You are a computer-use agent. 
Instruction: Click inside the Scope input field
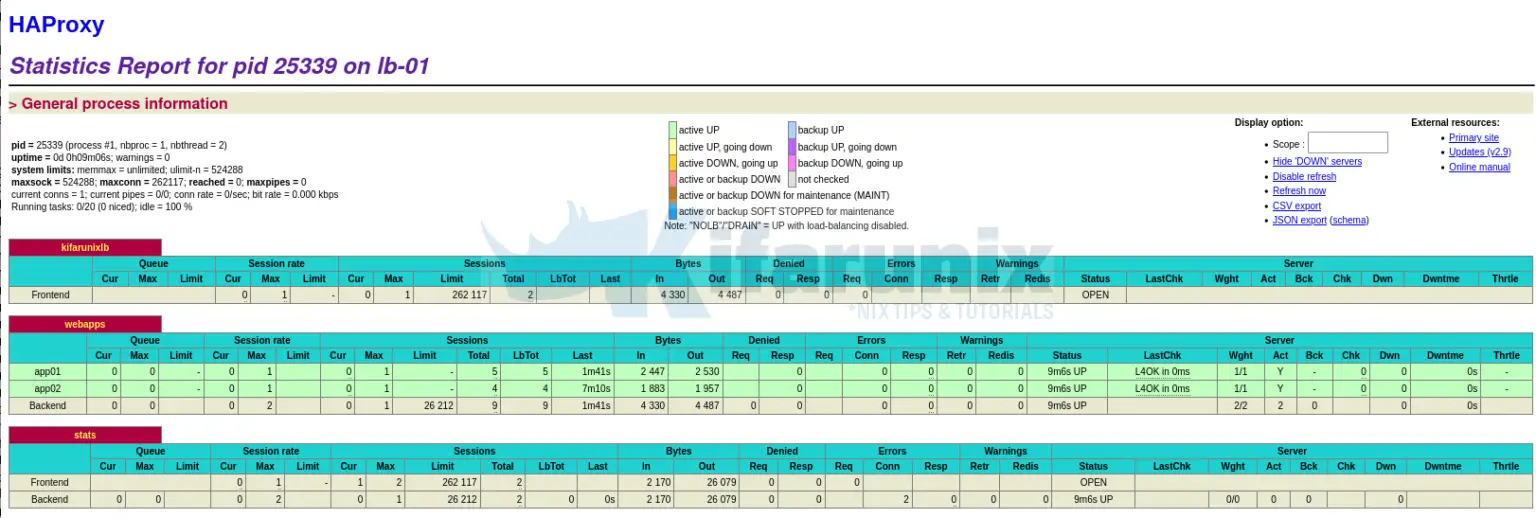coord(1347,143)
